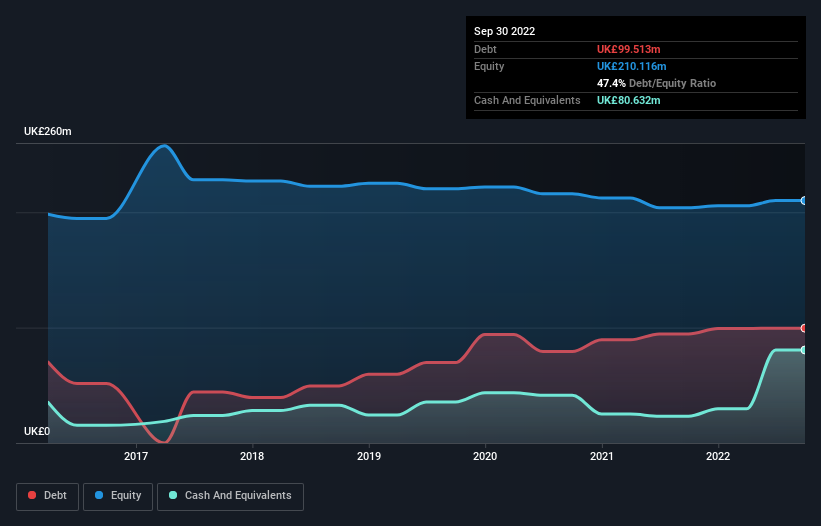
Task: Click the Sep 30 2022 tooltip date
Action: click(504, 31)
